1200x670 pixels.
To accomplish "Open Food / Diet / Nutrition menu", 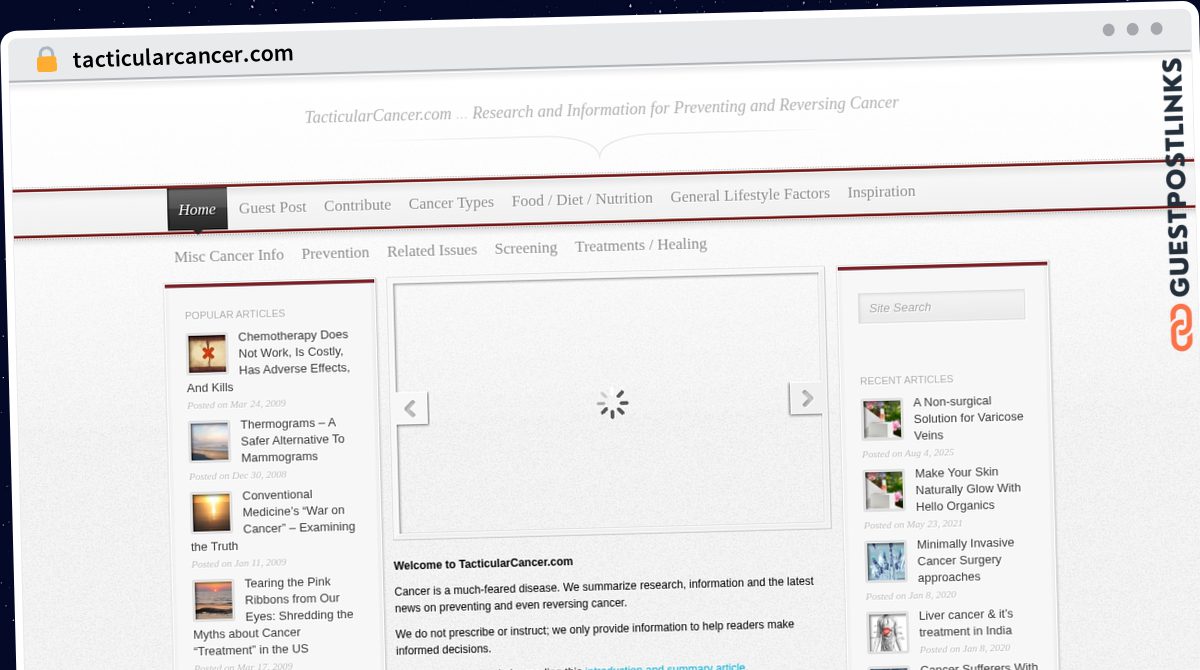I will pos(582,199).
